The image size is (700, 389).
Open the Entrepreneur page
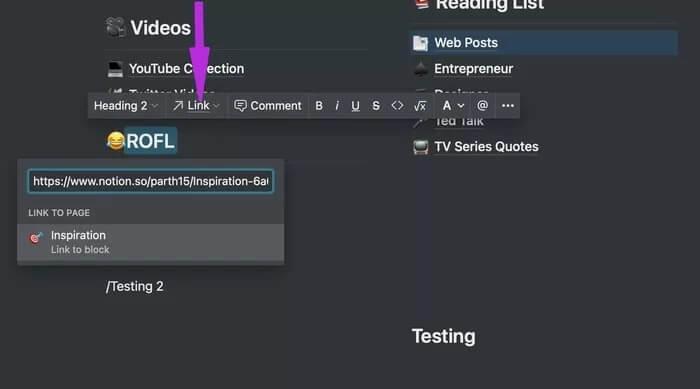473,69
